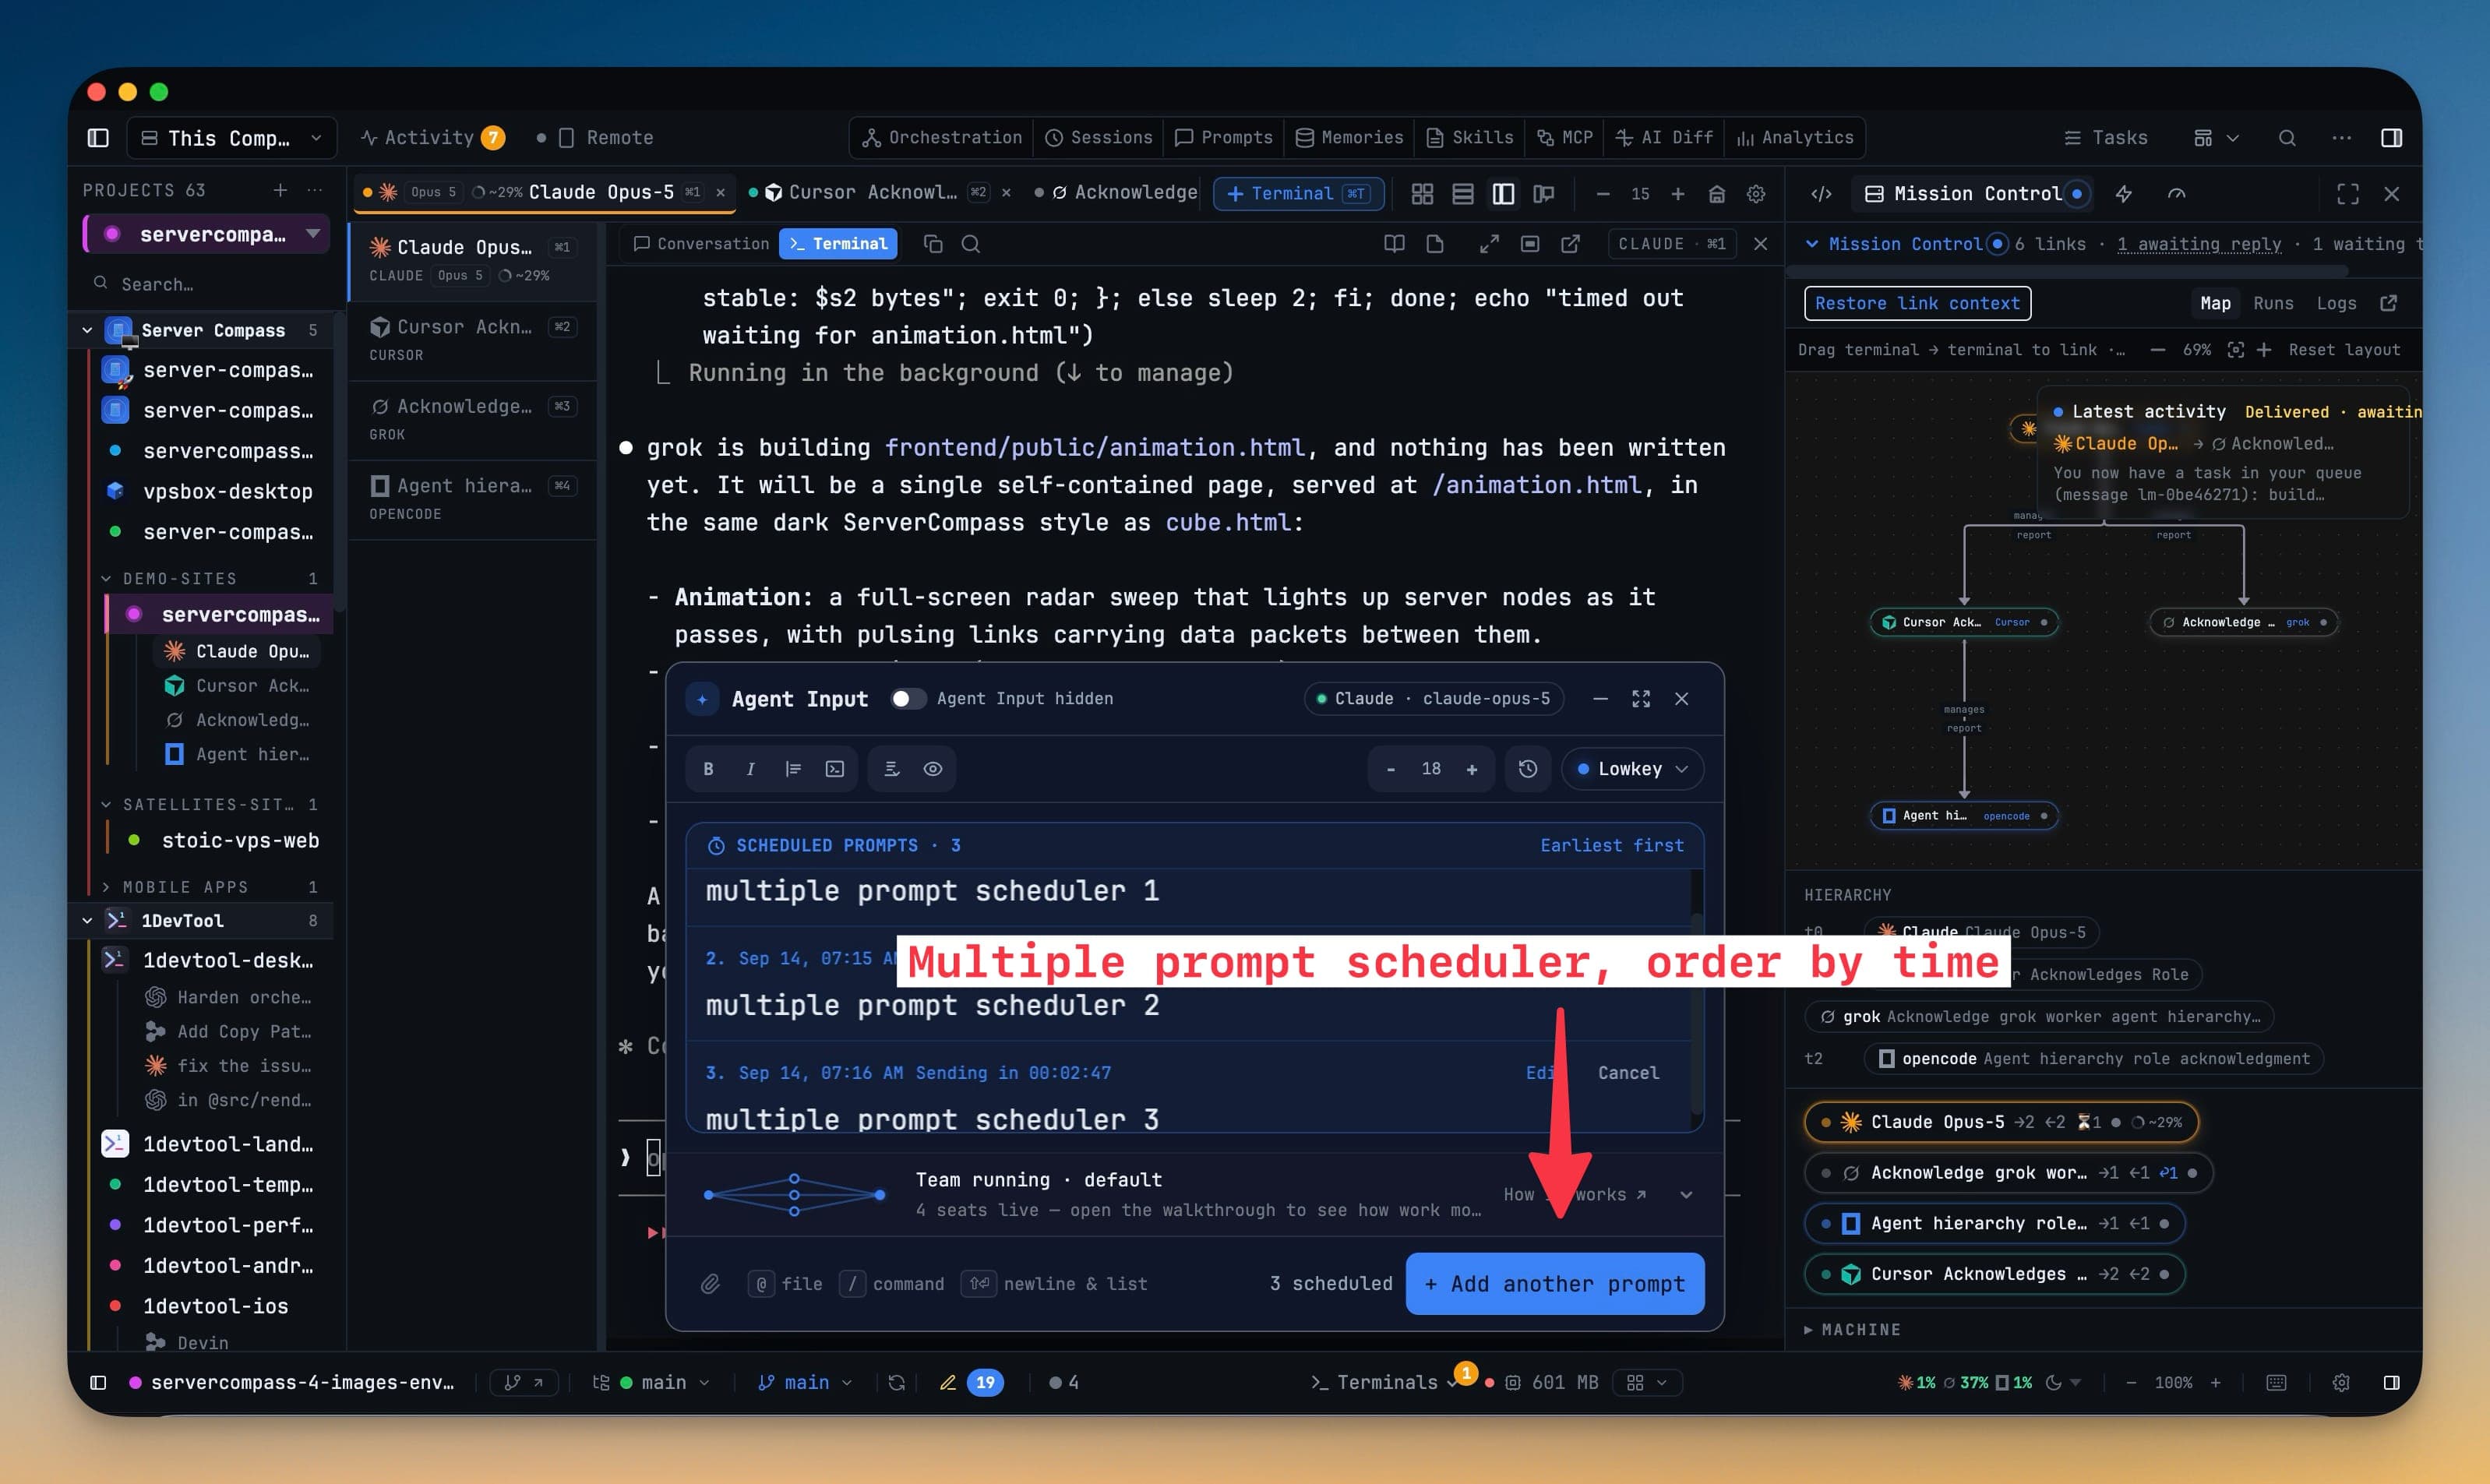Switch Mission Control to Runs tab
This screenshot has width=2490, height=1484.
click(2273, 304)
